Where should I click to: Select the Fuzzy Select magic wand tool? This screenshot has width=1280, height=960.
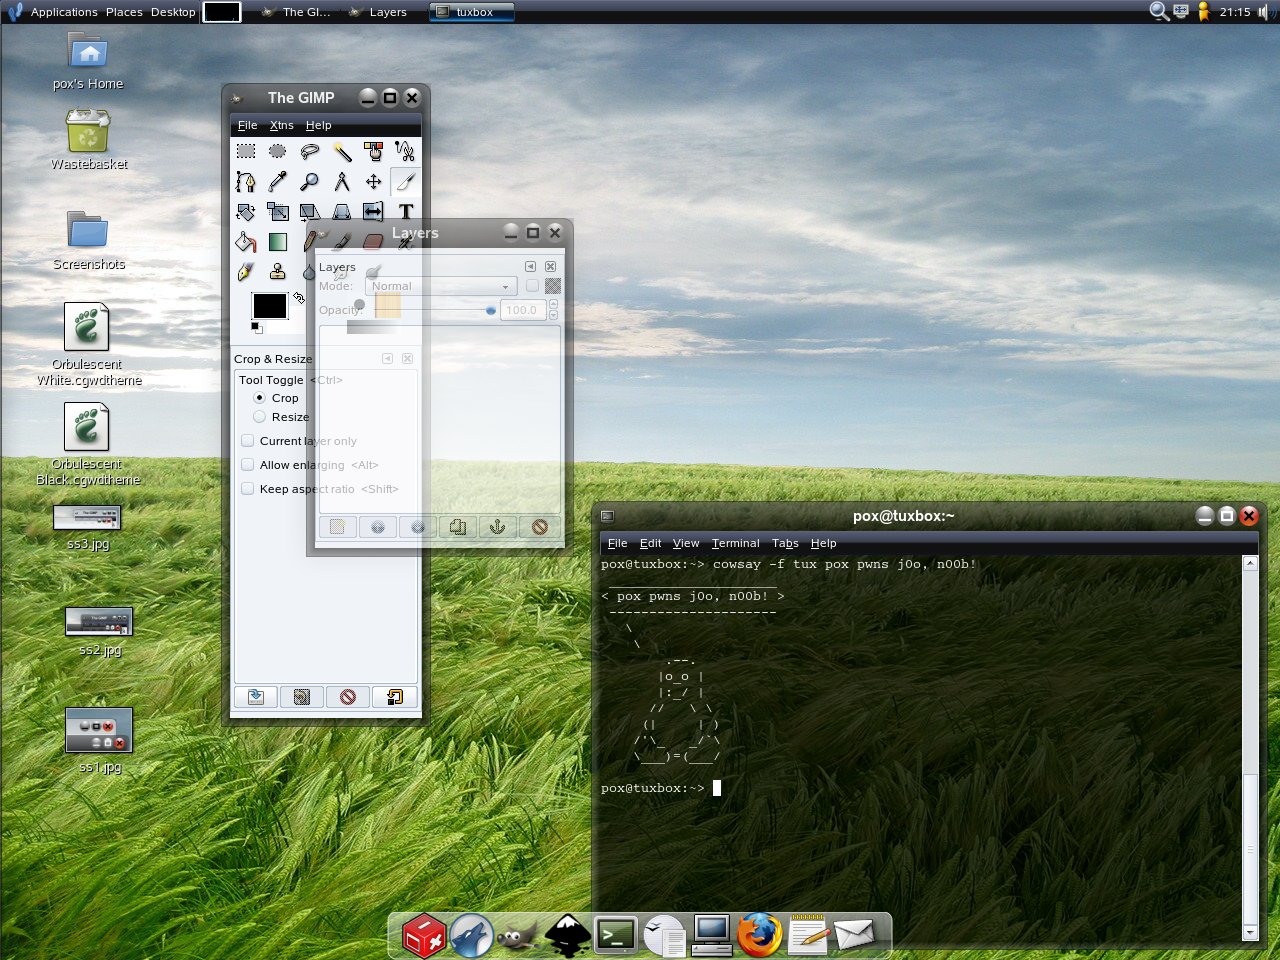tap(342, 151)
